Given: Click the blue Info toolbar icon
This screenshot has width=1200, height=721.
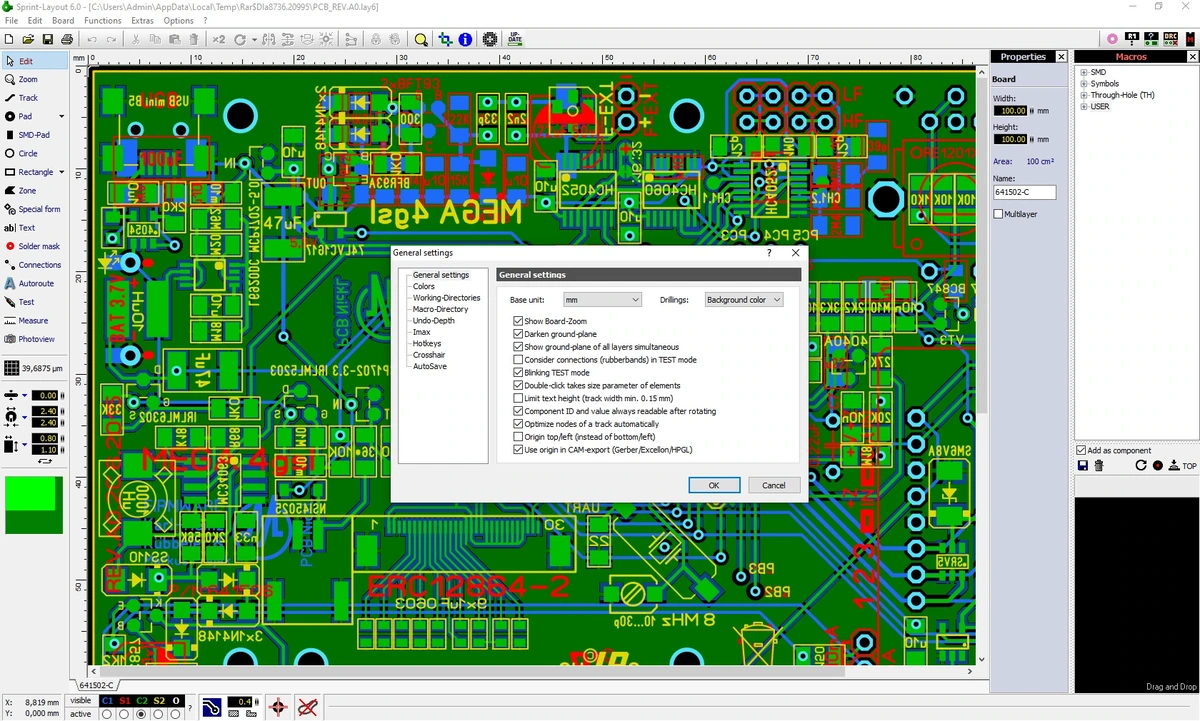Looking at the screenshot, I should (465, 39).
